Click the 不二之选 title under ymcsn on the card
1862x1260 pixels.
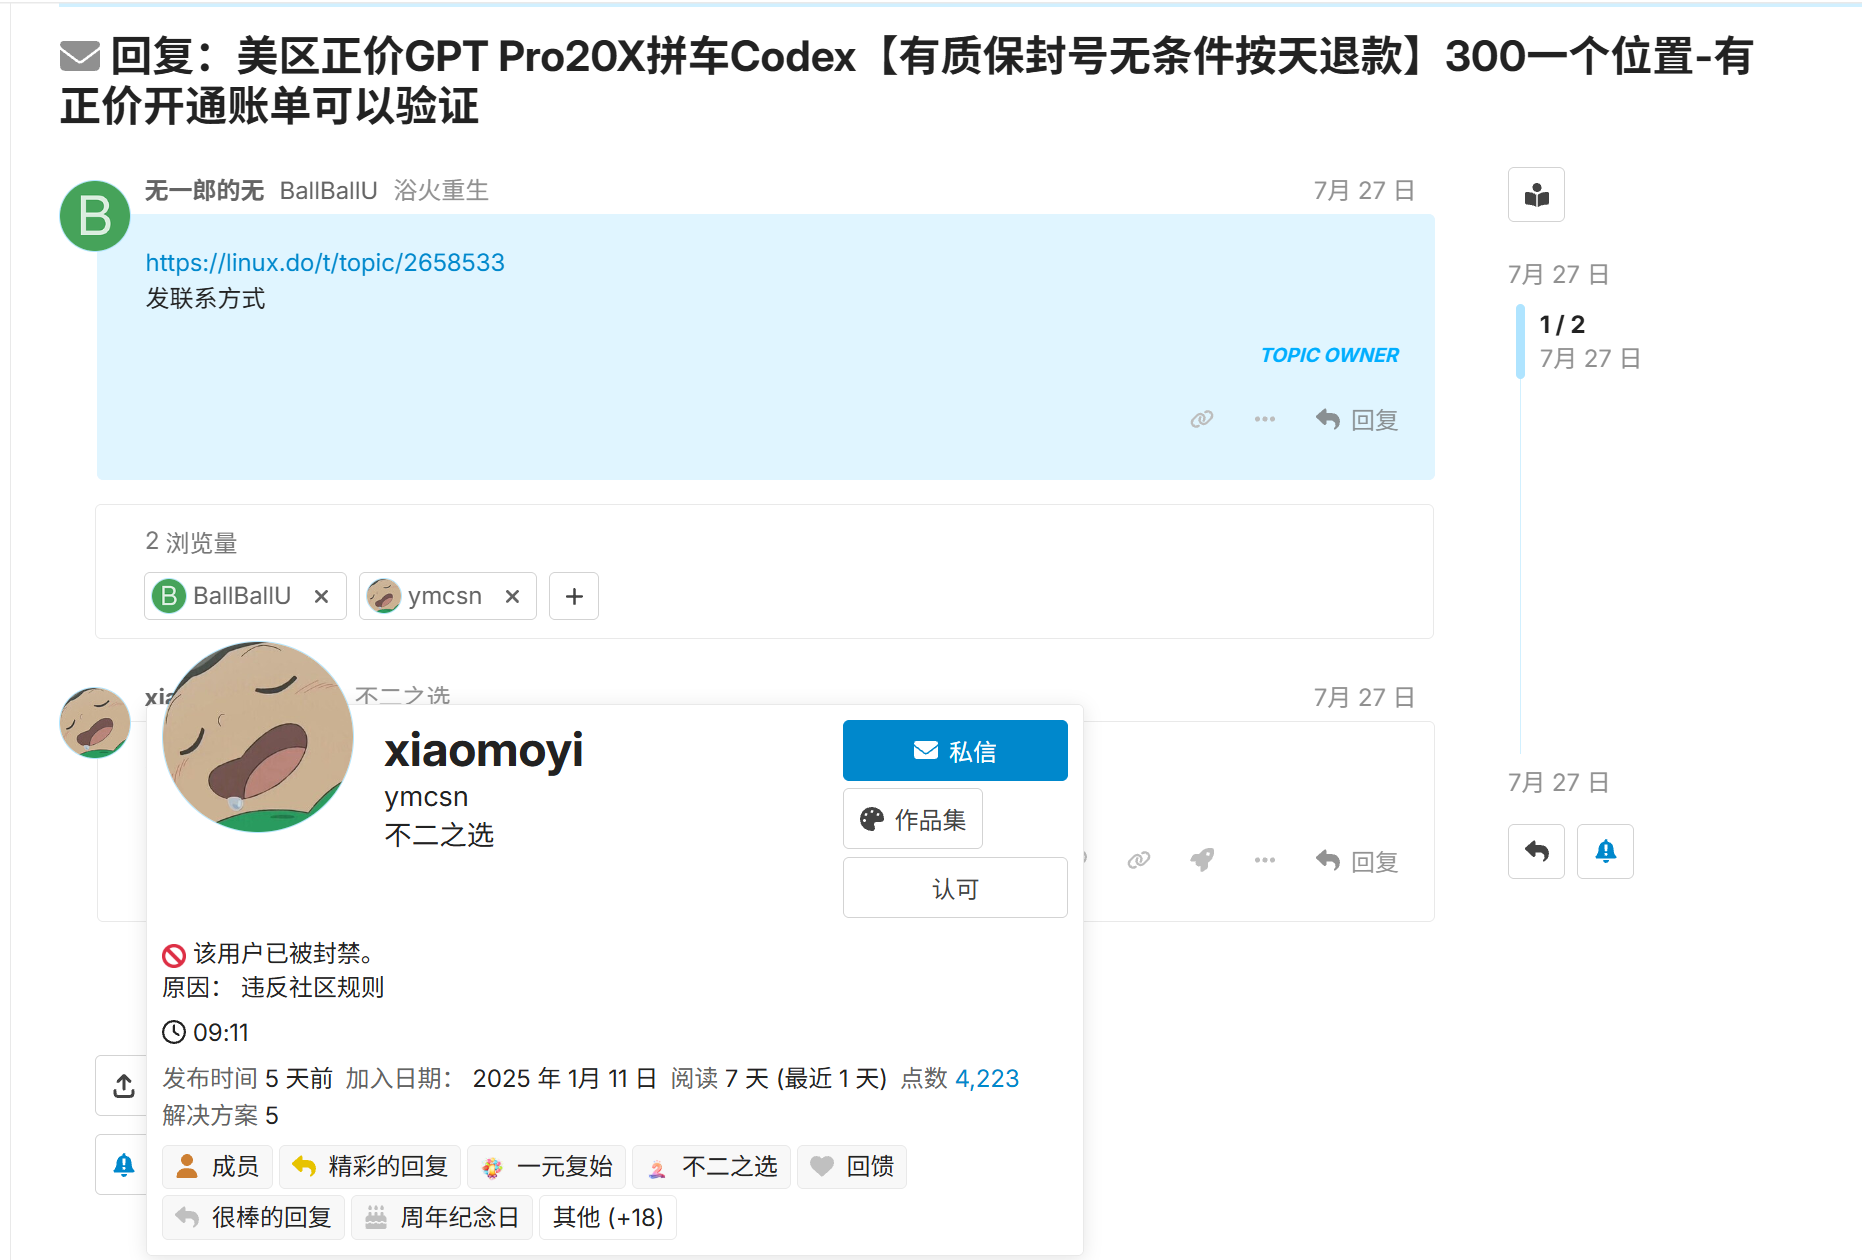coord(440,835)
